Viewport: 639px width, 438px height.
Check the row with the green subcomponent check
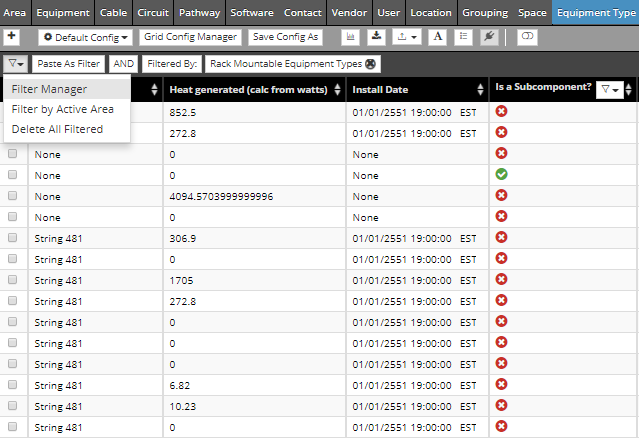point(13,174)
